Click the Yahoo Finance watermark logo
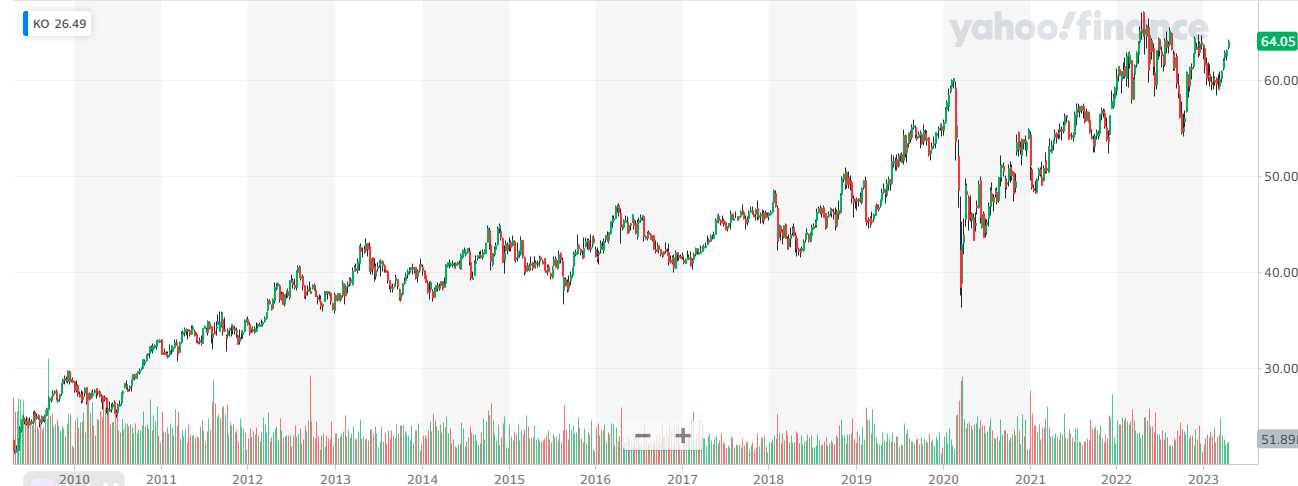Image resolution: width=1298 pixels, height=486 pixels. pyautogui.click(x=1078, y=30)
